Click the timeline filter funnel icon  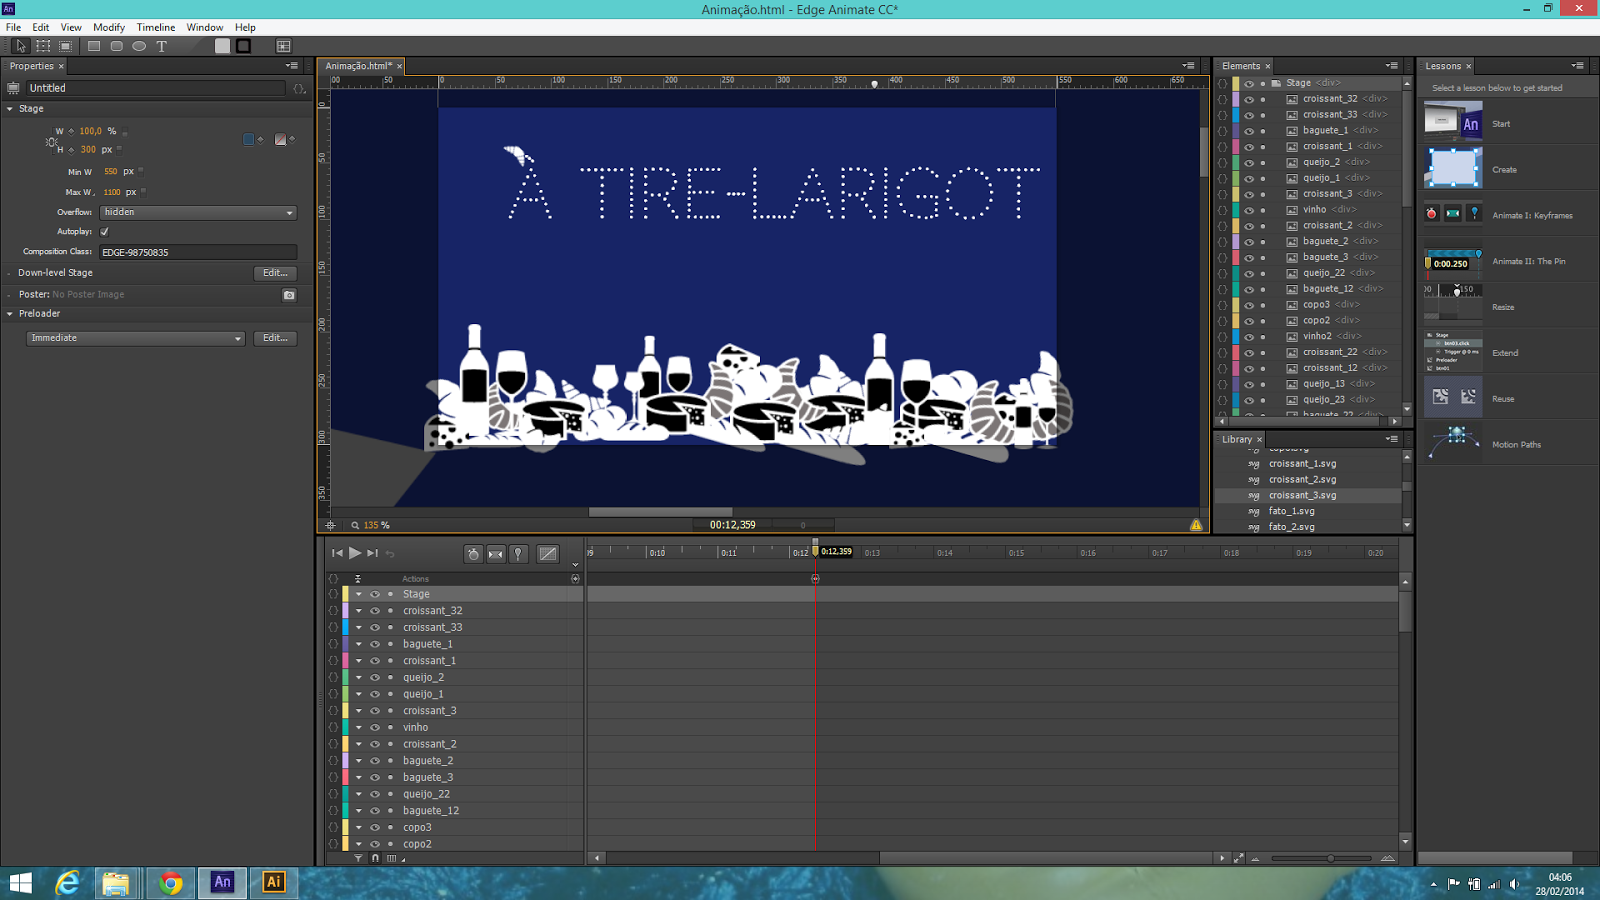click(358, 858)
